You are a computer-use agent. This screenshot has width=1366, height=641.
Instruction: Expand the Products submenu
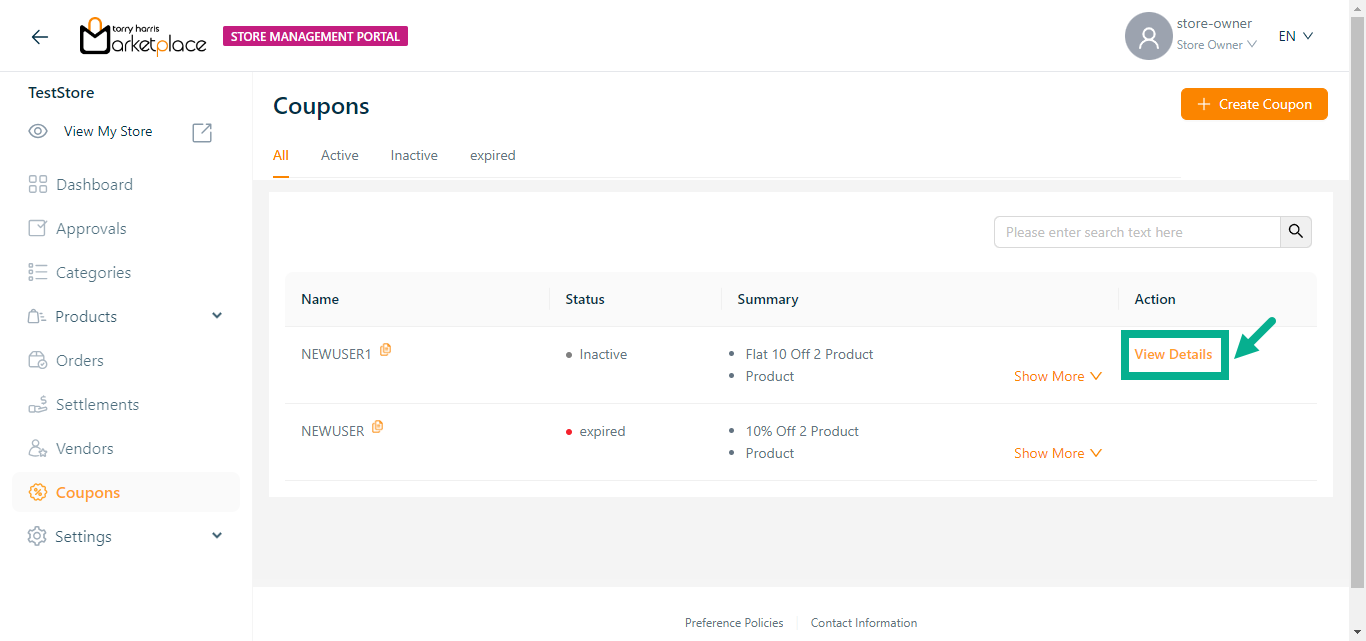tap(217, 316)
